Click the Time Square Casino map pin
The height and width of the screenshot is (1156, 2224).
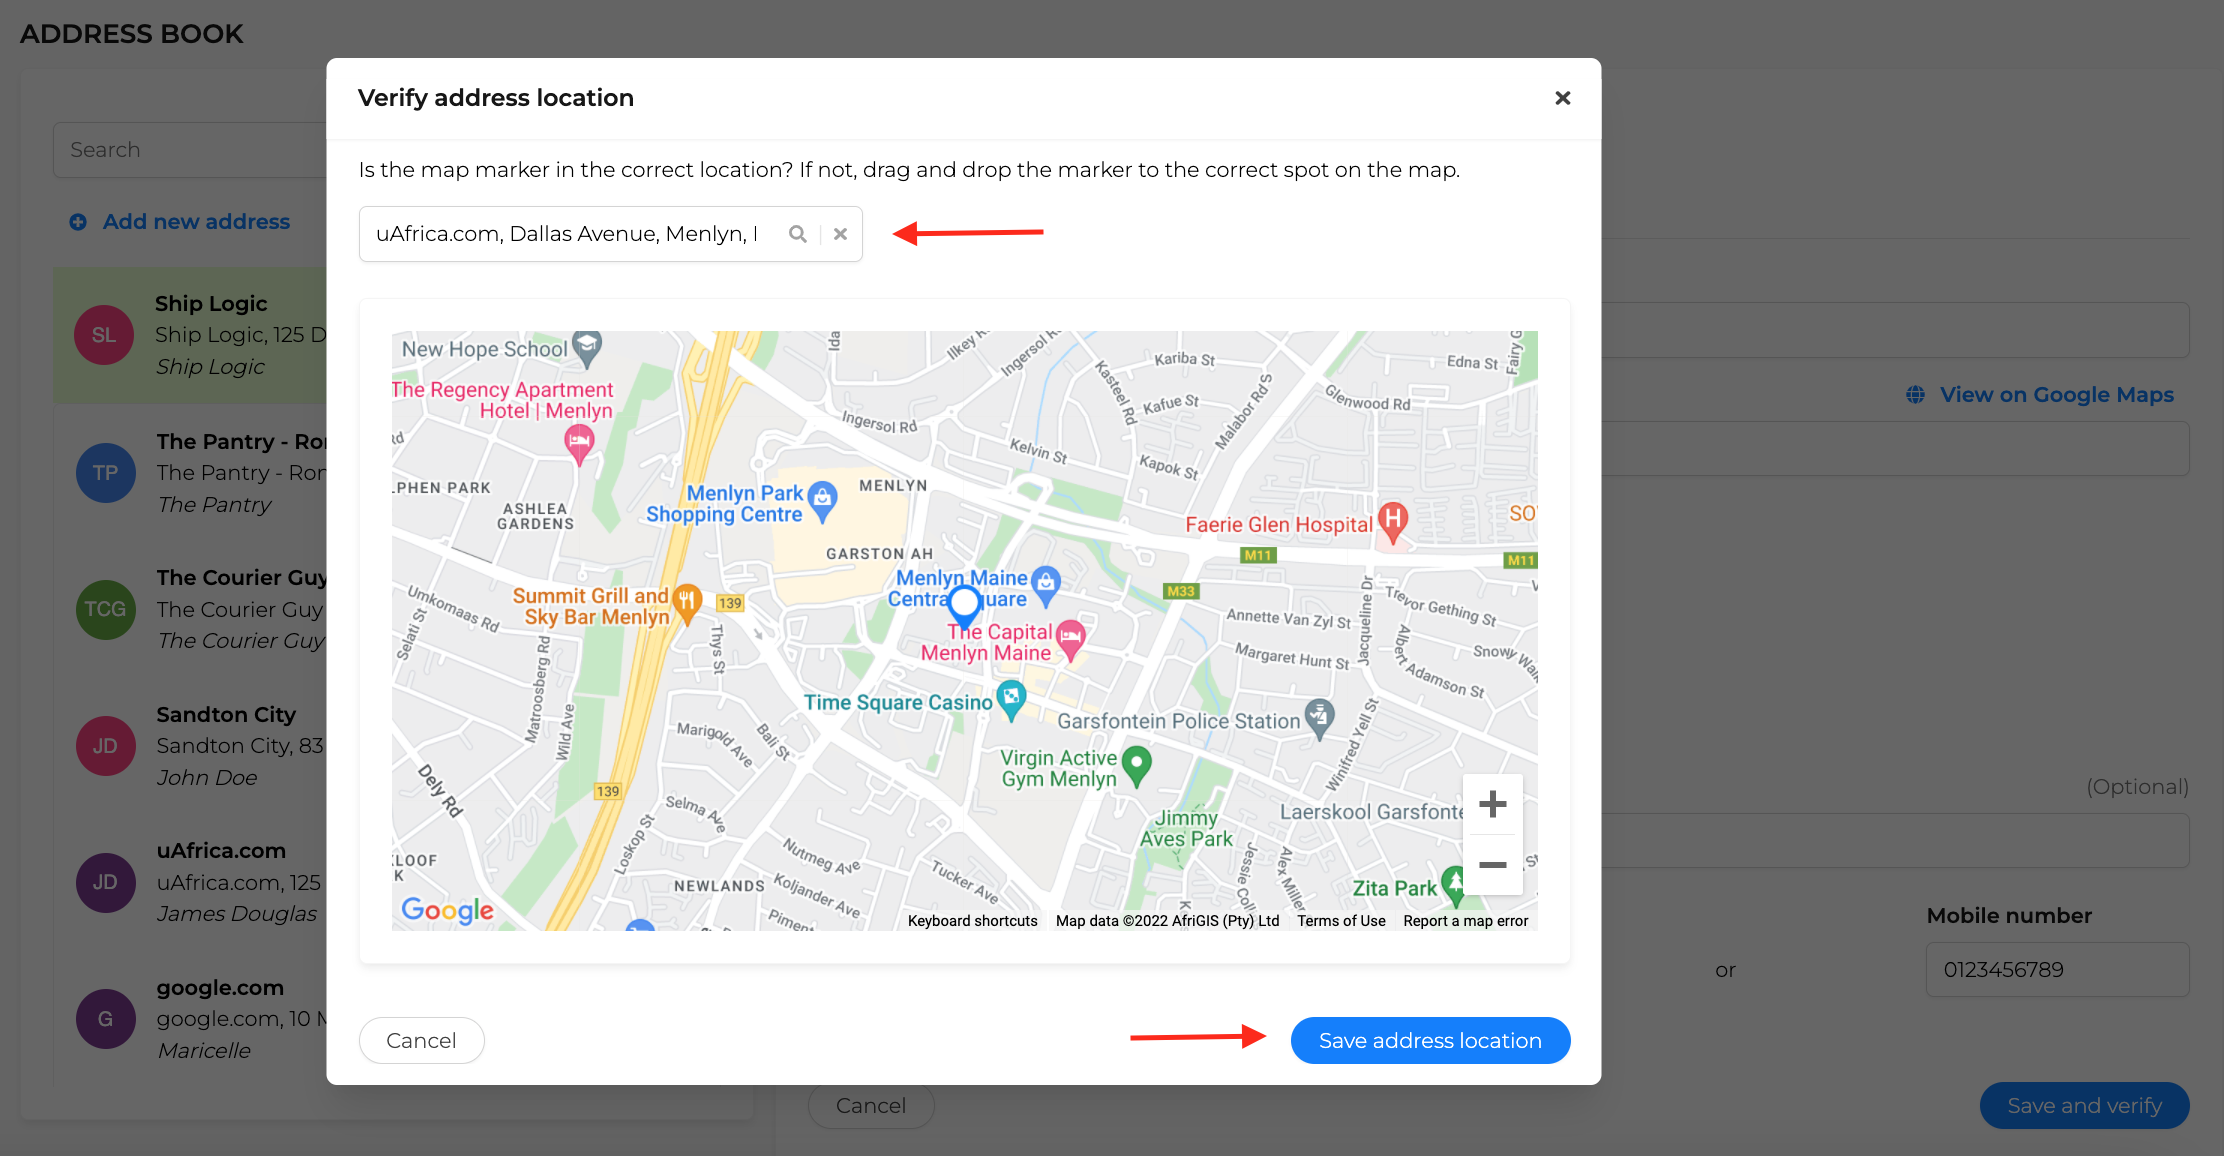pos(1011,699)
